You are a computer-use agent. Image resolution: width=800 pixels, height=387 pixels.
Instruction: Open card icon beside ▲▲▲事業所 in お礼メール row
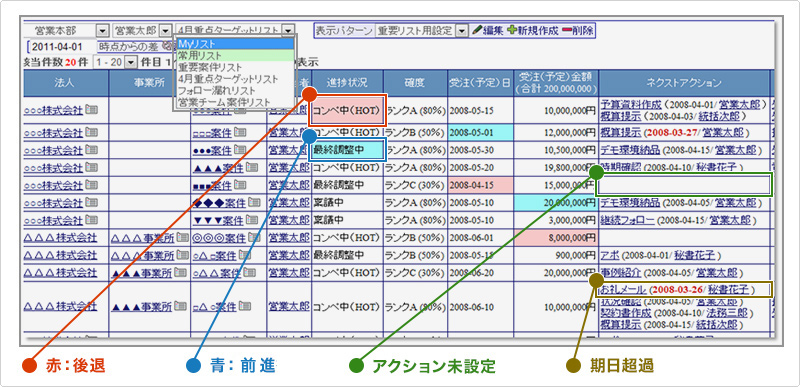[x=180, y=306]
